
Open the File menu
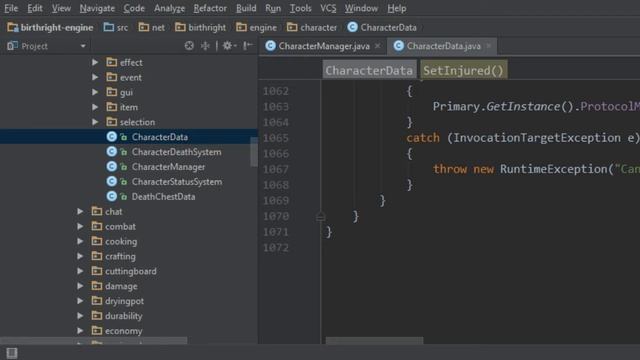click(11, 8)
